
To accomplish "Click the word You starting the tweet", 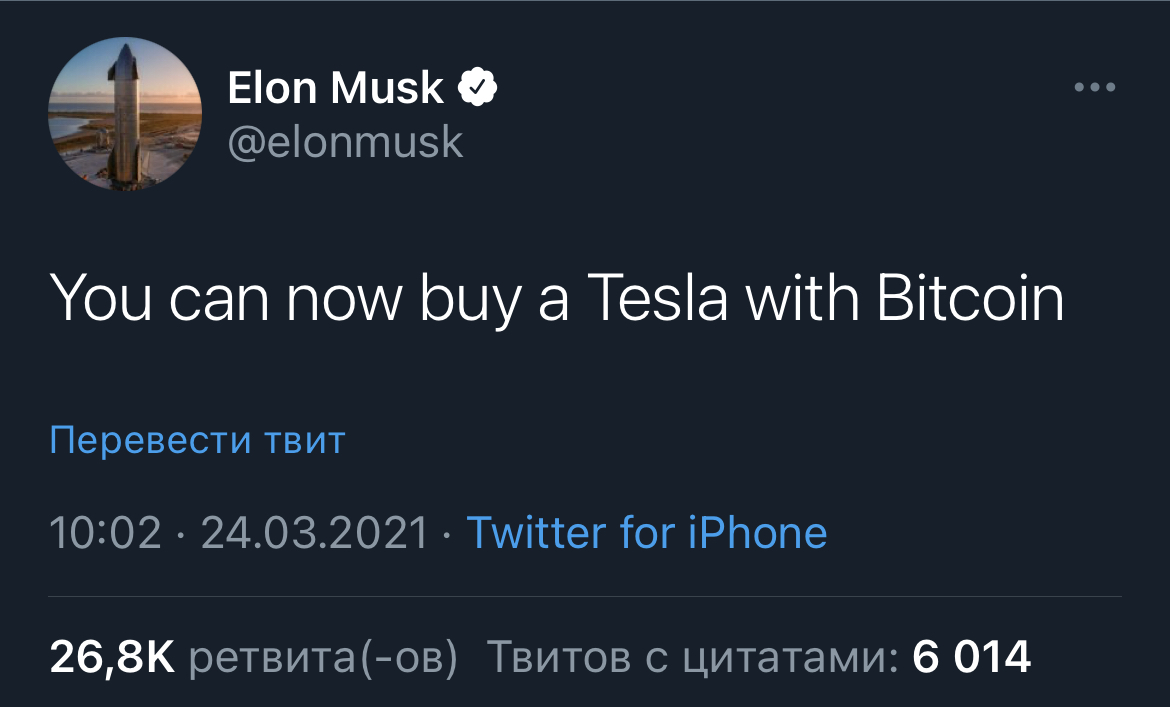I will point(99,298).
